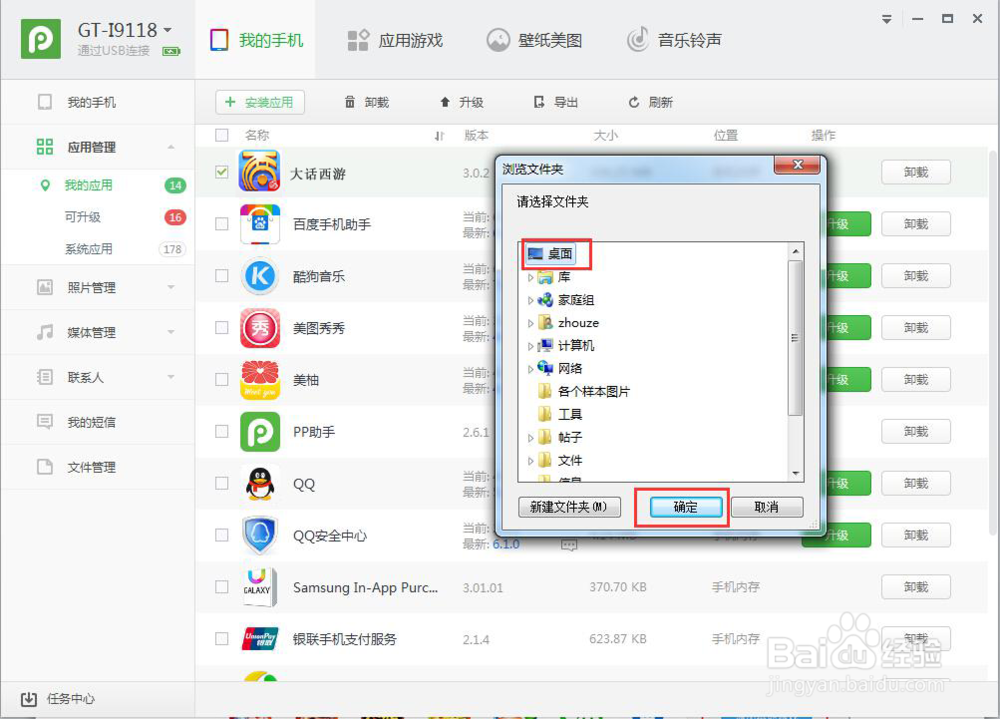Switch to the 应用游戏 tab
The width and height of the screenshot is (1000, 719).
[x=395, y=40]
